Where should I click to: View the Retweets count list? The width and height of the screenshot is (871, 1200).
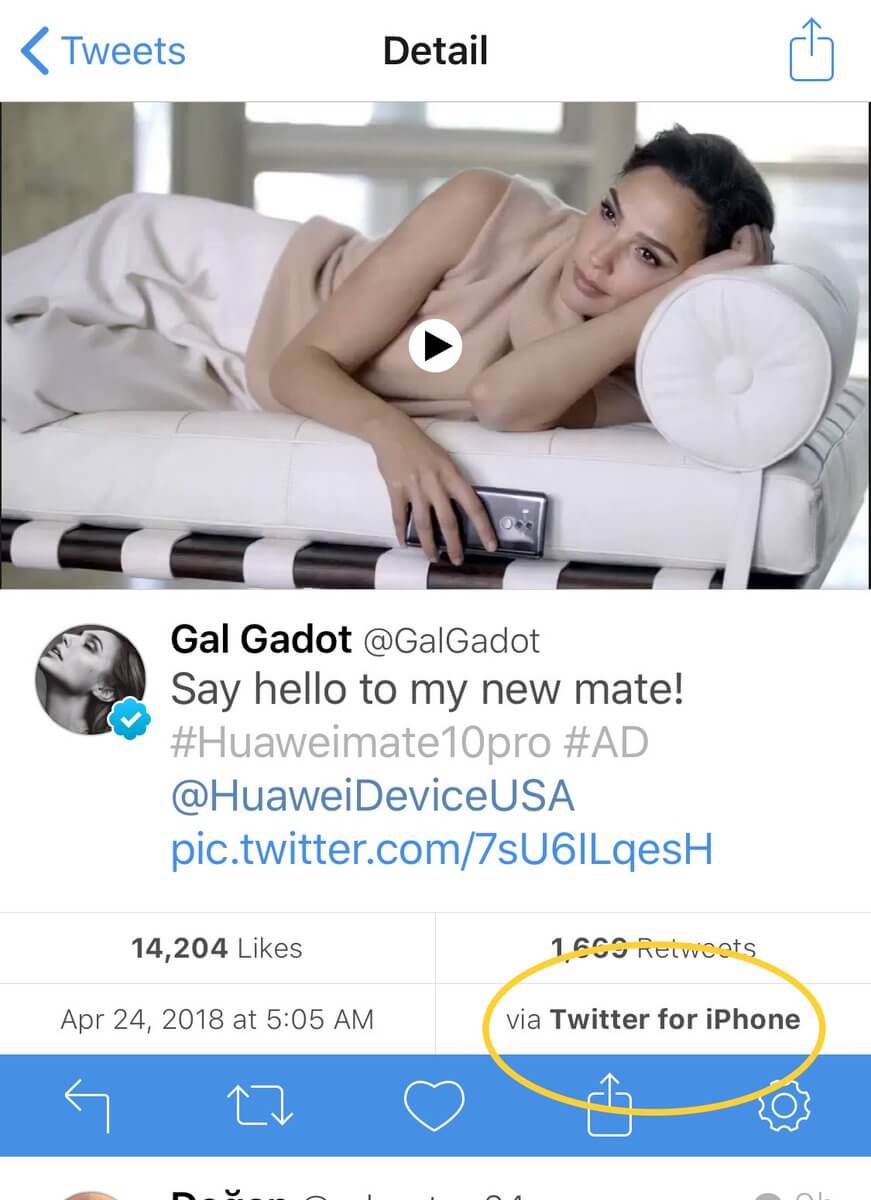click(x=653, y=947)
